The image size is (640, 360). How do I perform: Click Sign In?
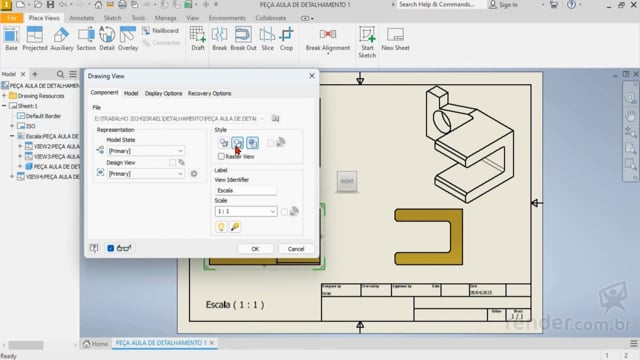(x=504, y=5)
